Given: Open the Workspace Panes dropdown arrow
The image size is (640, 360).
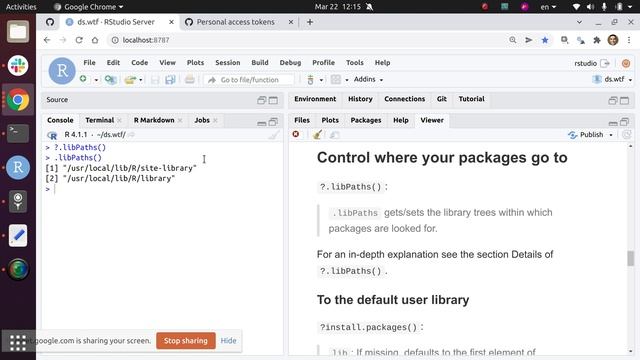Looking at the screenshot, I should click(x=347, y=80).
